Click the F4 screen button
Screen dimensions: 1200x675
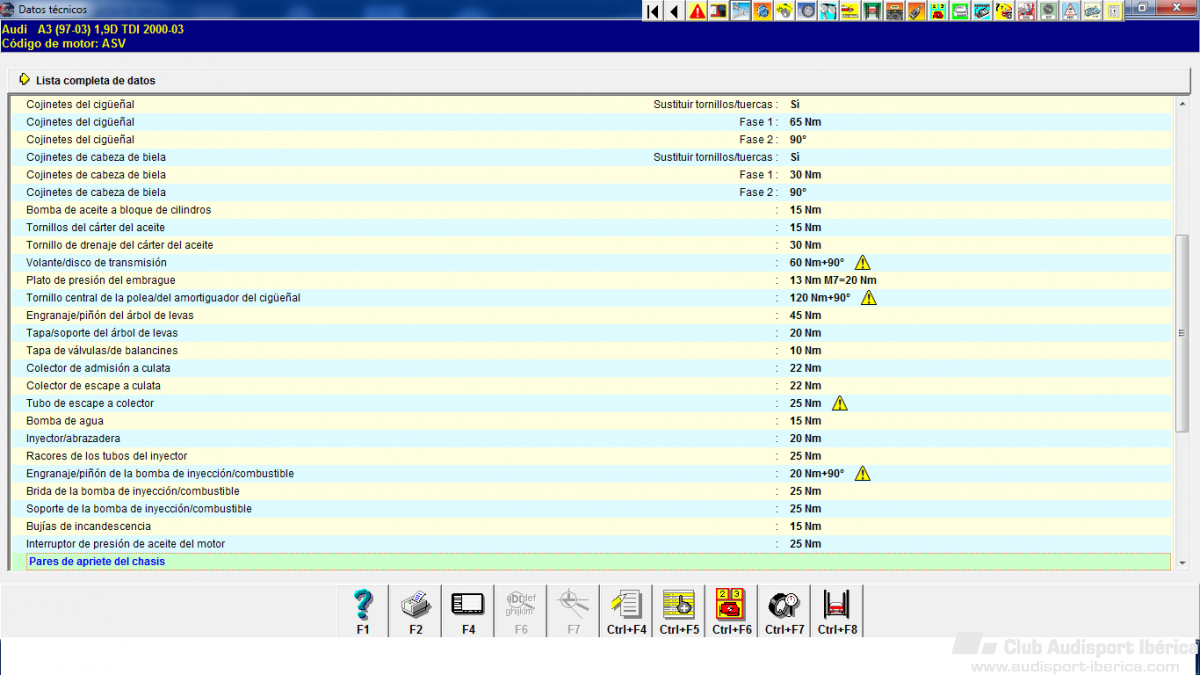pyautogui.click(x=468, y=611)
